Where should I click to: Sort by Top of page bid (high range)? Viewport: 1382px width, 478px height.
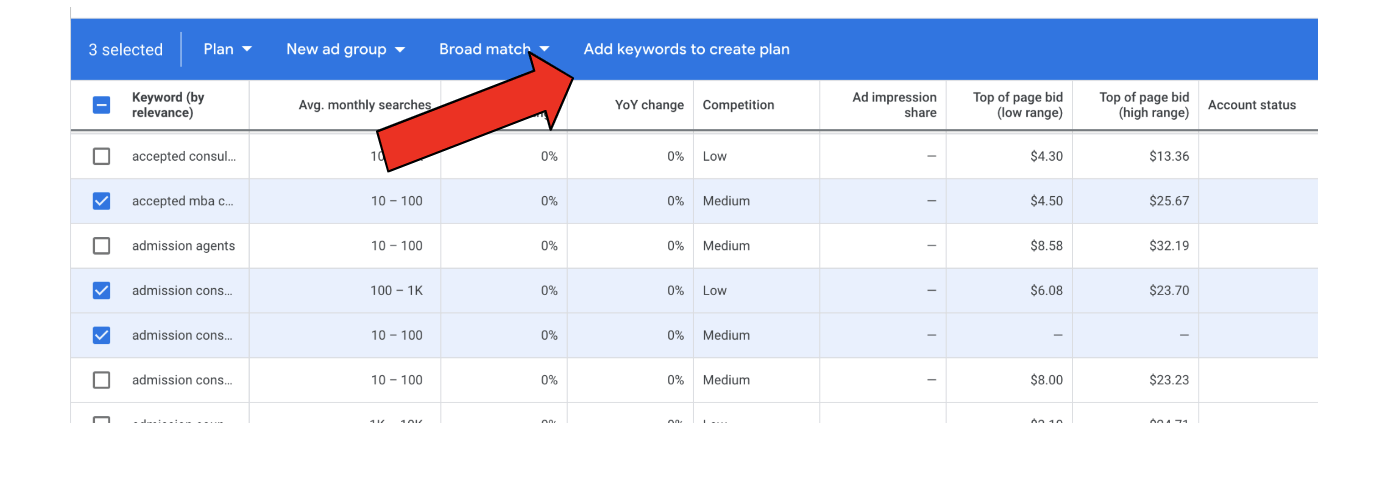tap(1144, 105)
